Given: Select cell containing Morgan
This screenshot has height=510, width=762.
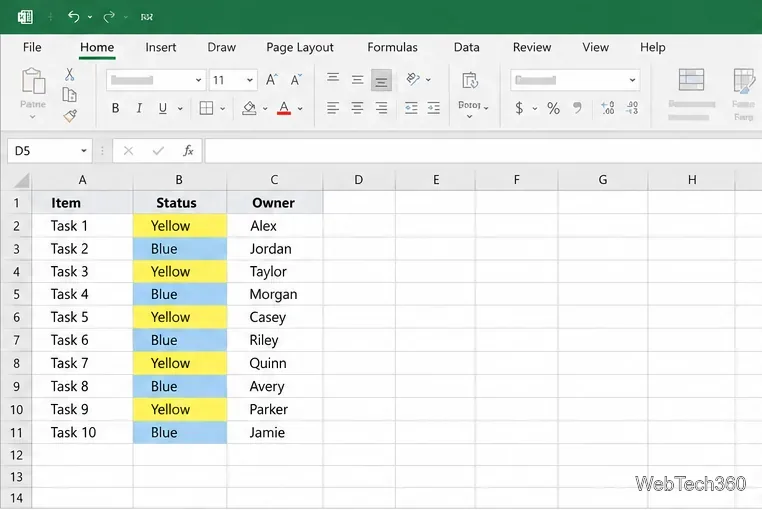Looking at the screenshot, I should [275, 295].
